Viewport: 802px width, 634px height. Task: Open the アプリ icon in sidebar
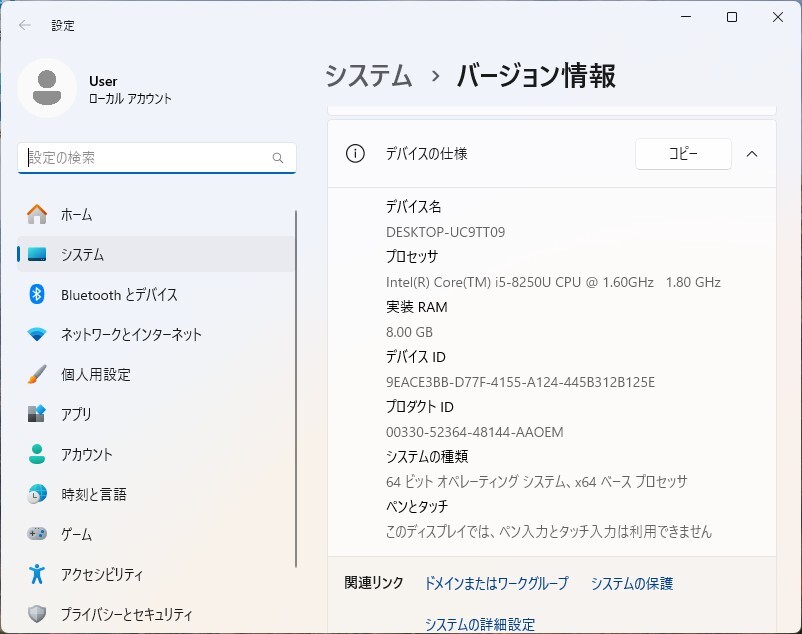coord(37,414)
